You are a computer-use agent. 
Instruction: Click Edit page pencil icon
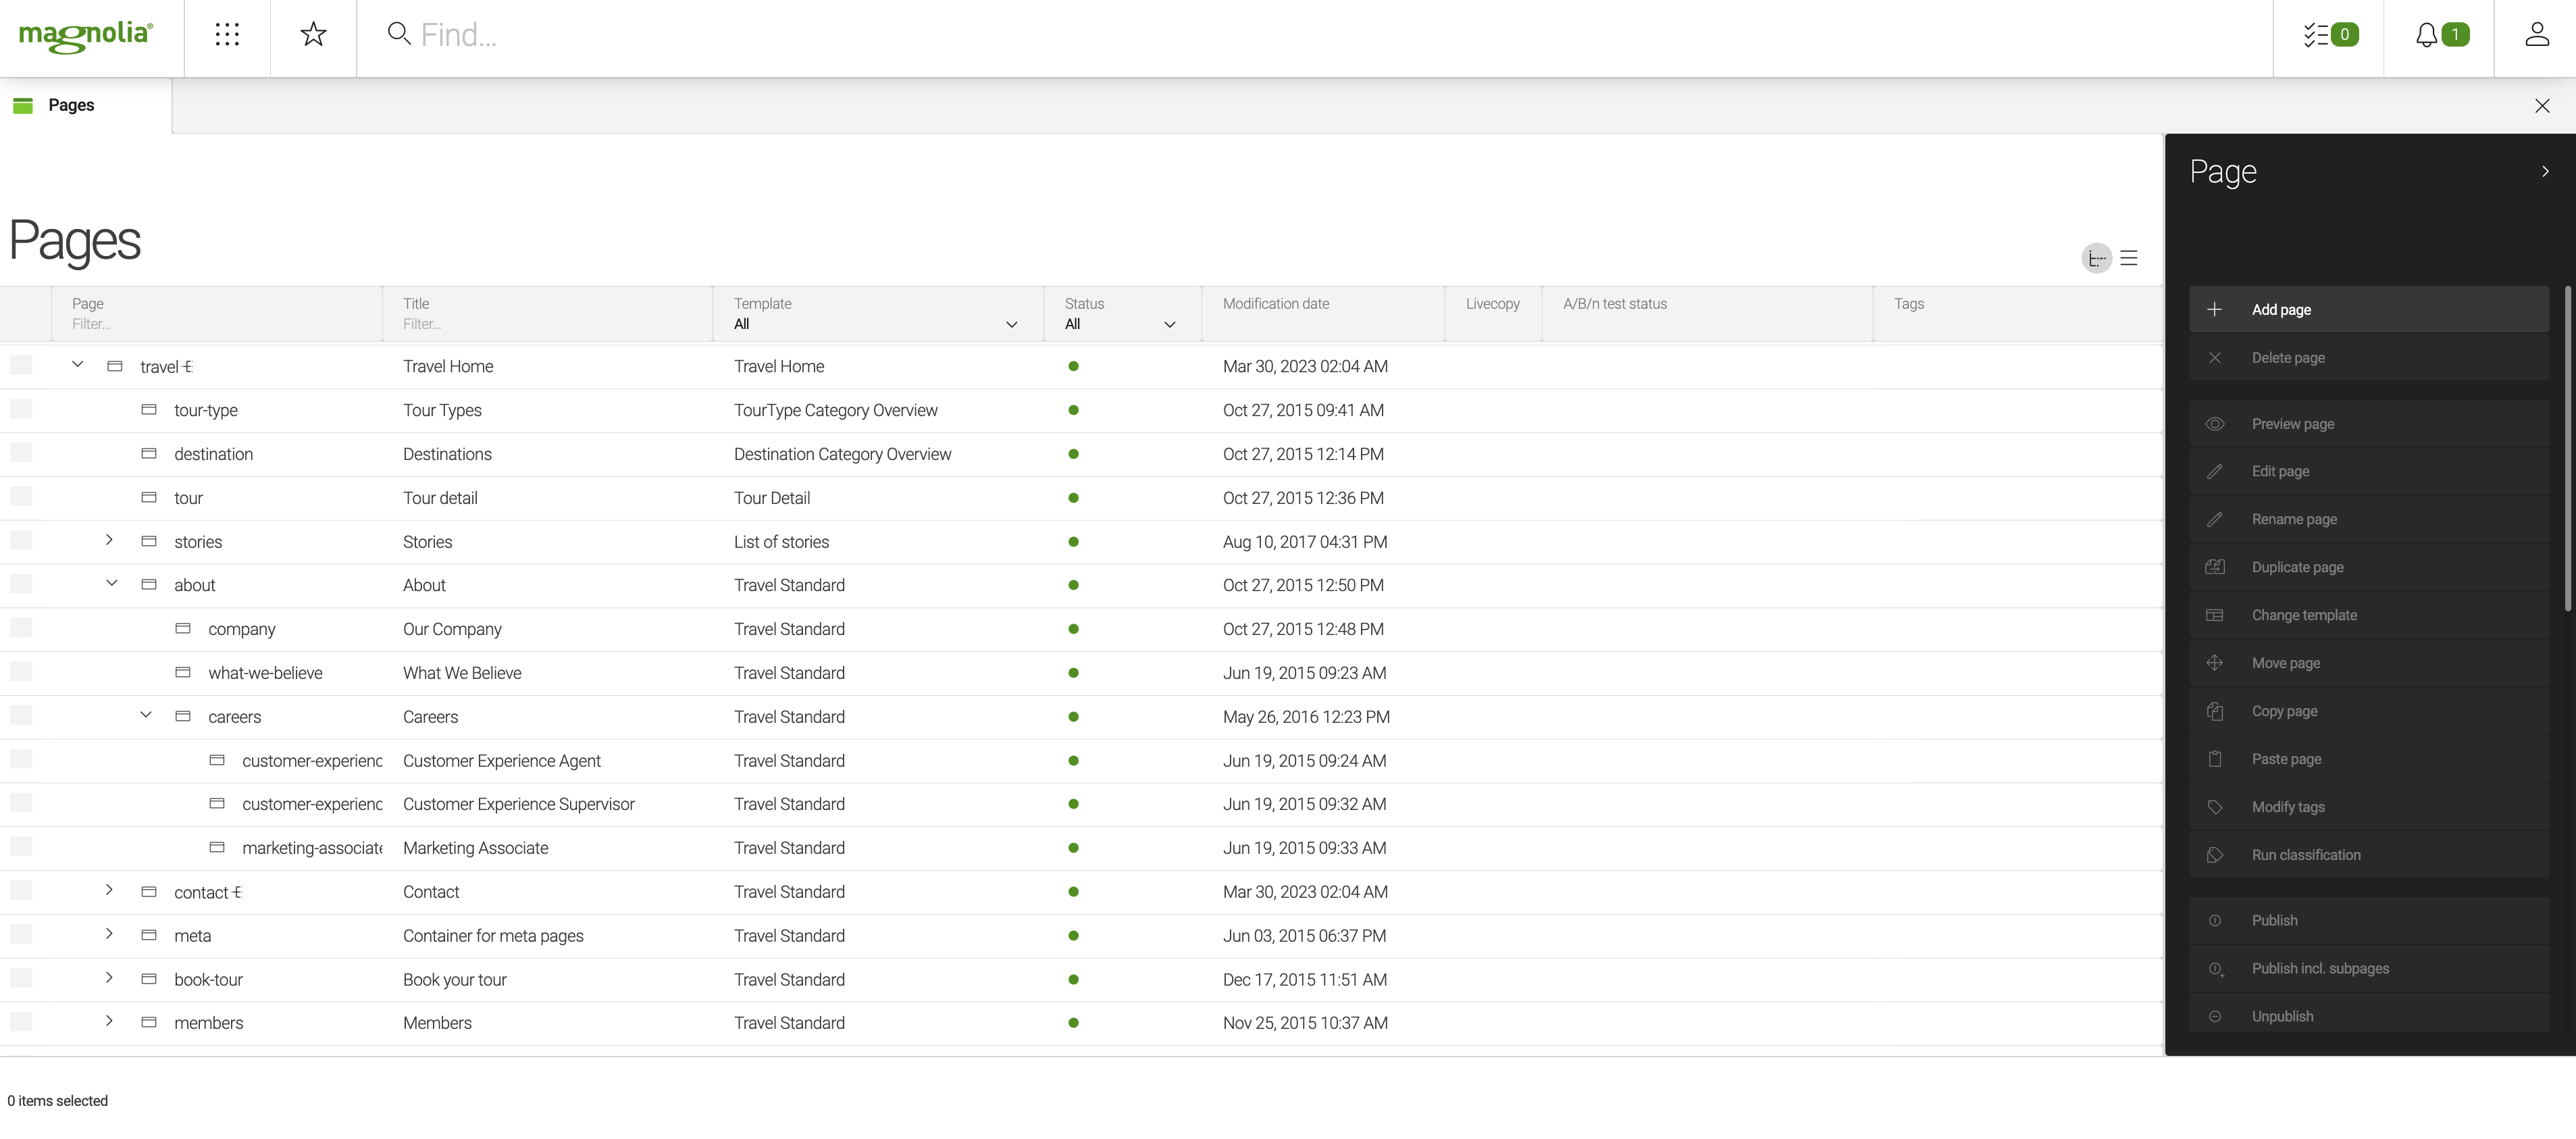[x=2215, y=471]
